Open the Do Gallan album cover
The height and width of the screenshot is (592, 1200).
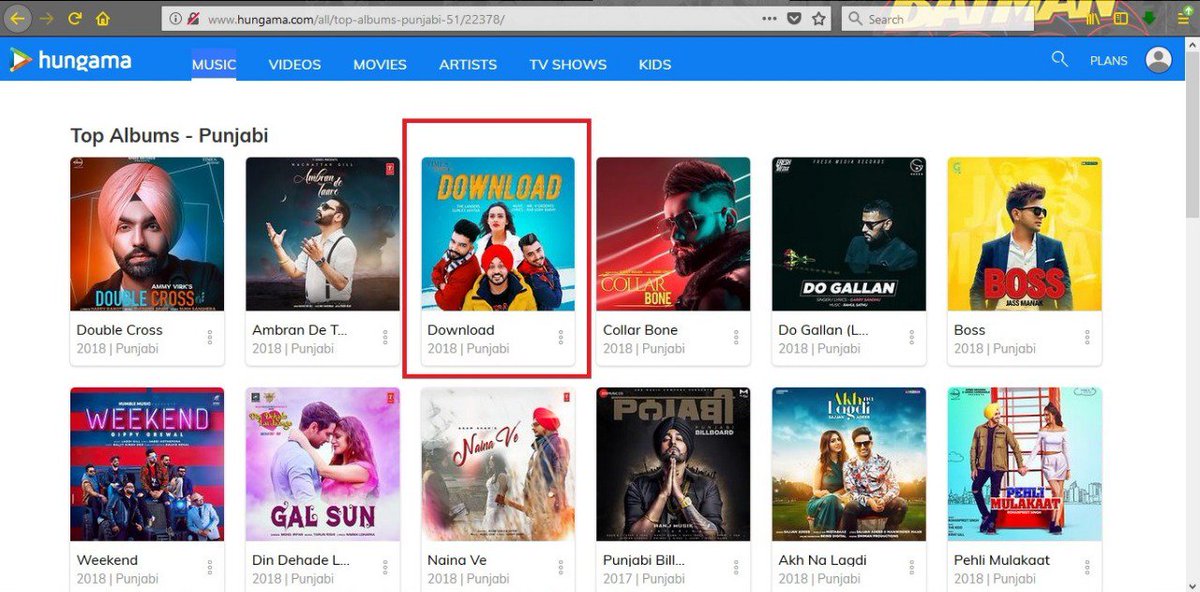click(x=849, y=234)
